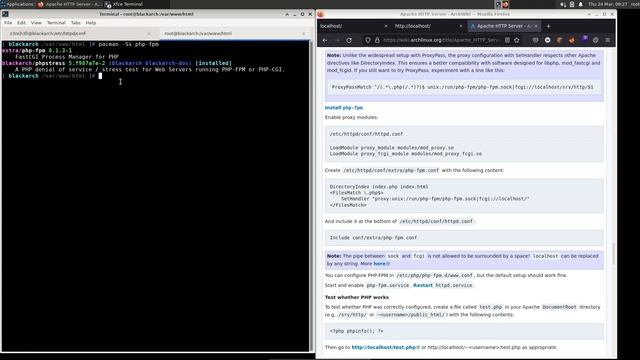This screenshot has height=360, width=640.
Task: Close the httpd.conf terminal tab
Action: (x=149, y=33)
